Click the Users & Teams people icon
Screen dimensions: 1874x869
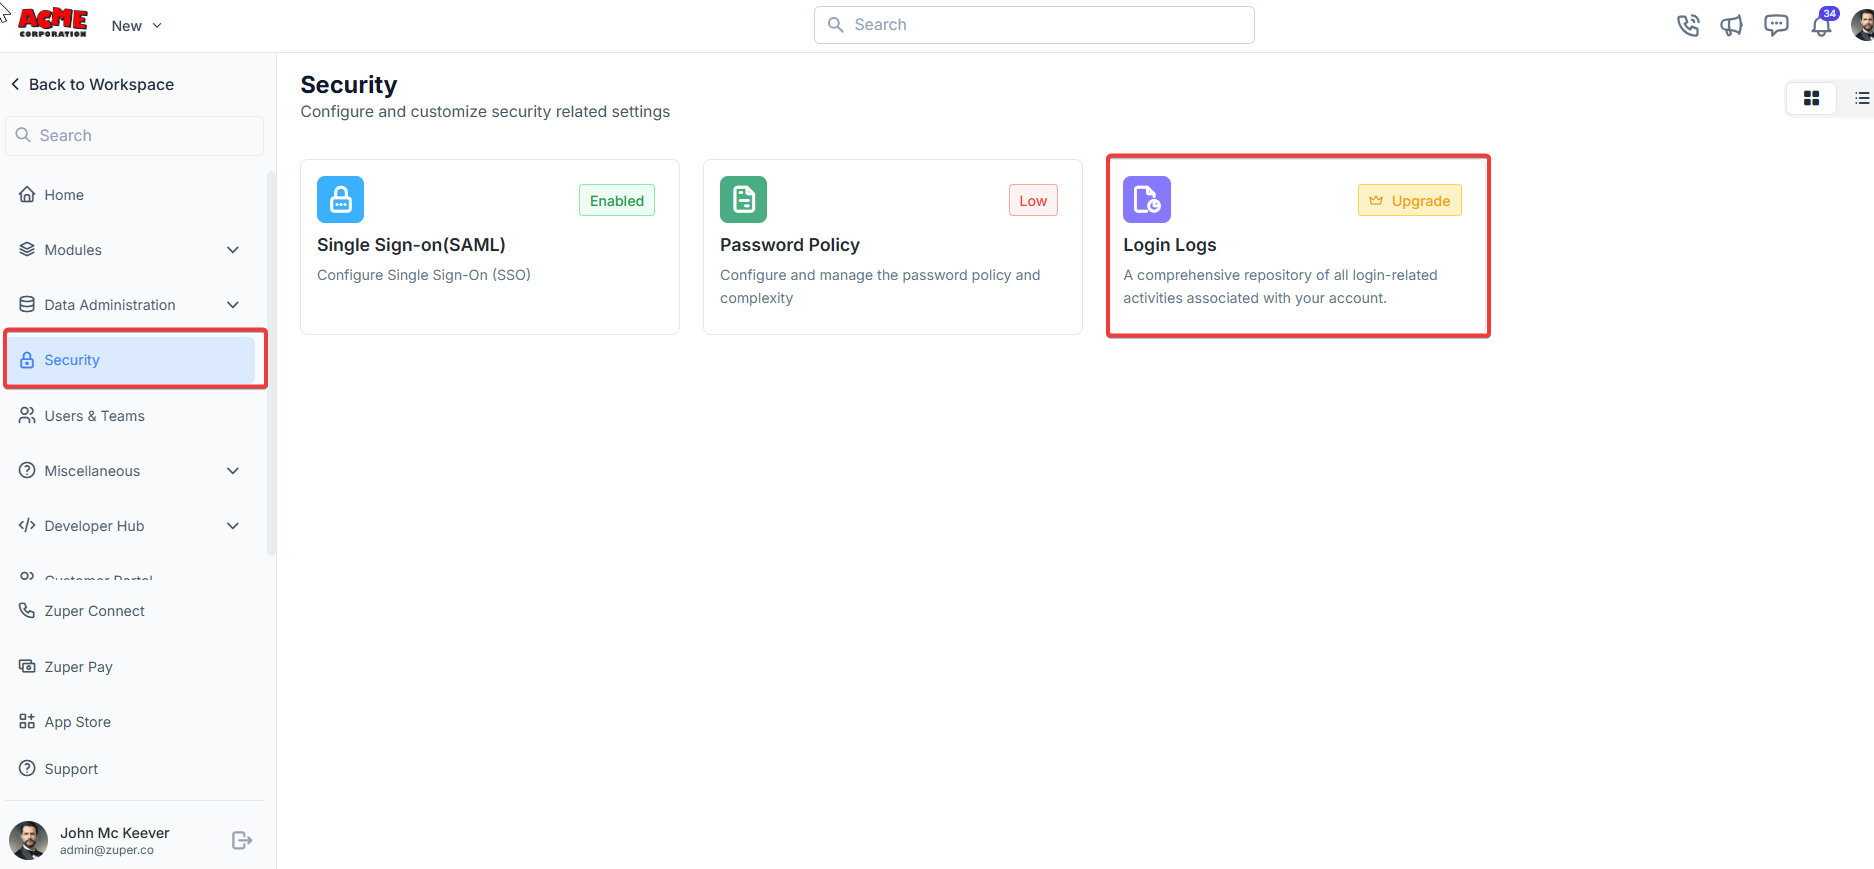click(27, 416)
